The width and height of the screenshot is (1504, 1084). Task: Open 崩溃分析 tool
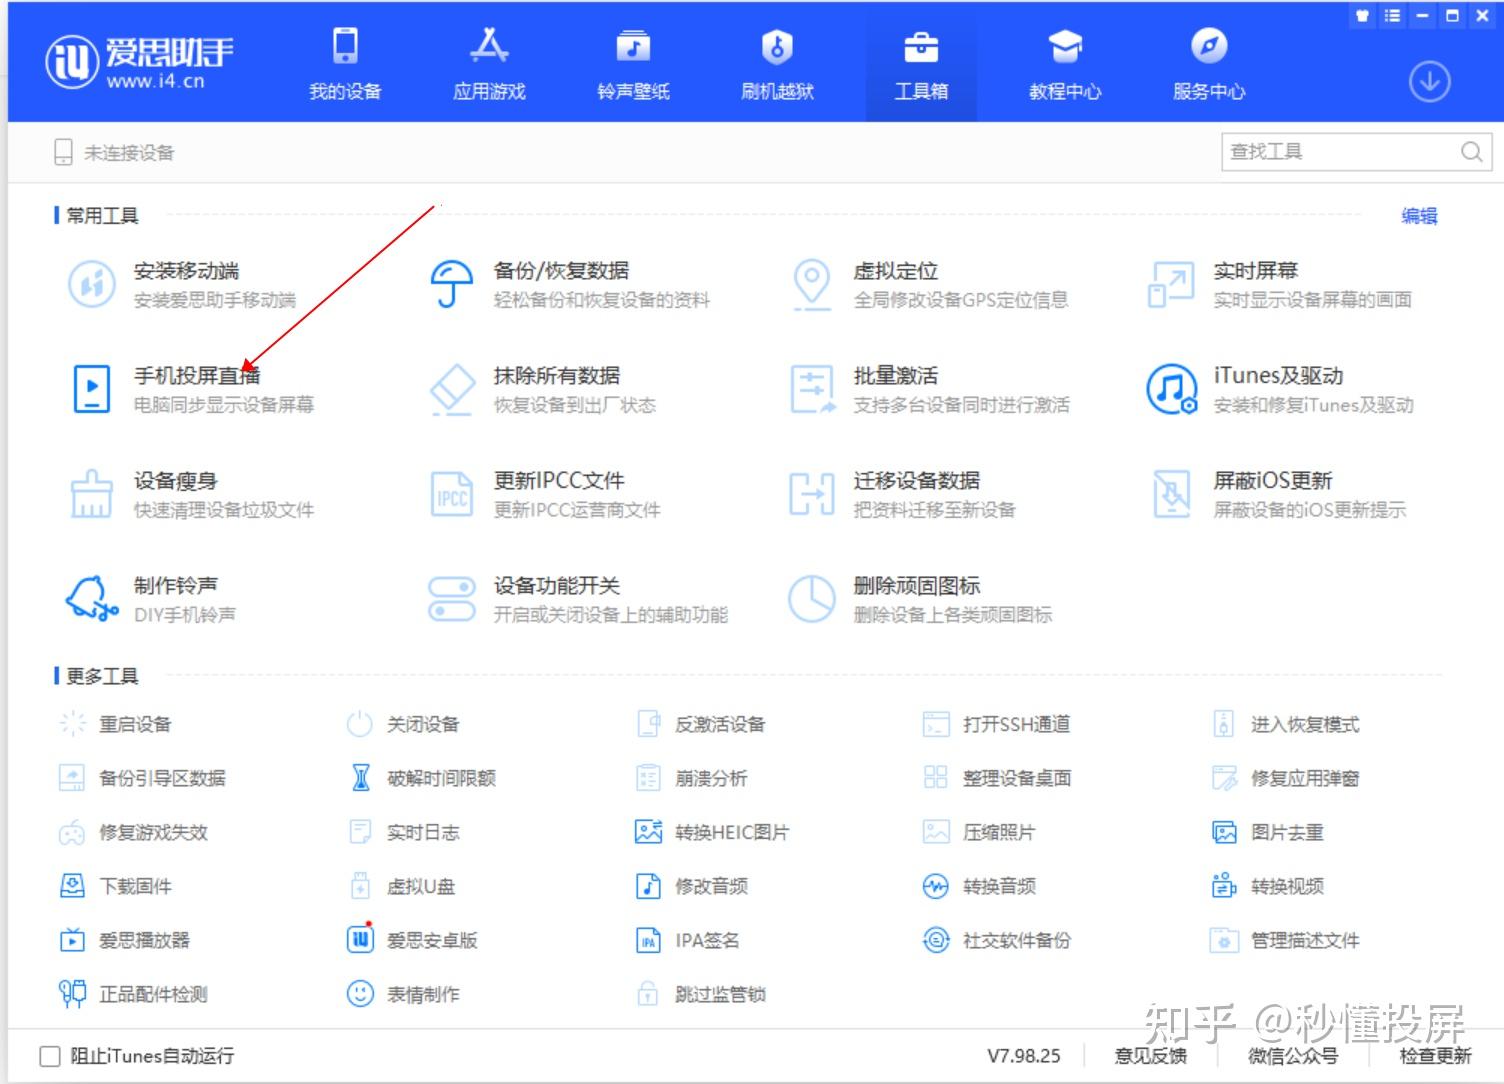(691, 778)
